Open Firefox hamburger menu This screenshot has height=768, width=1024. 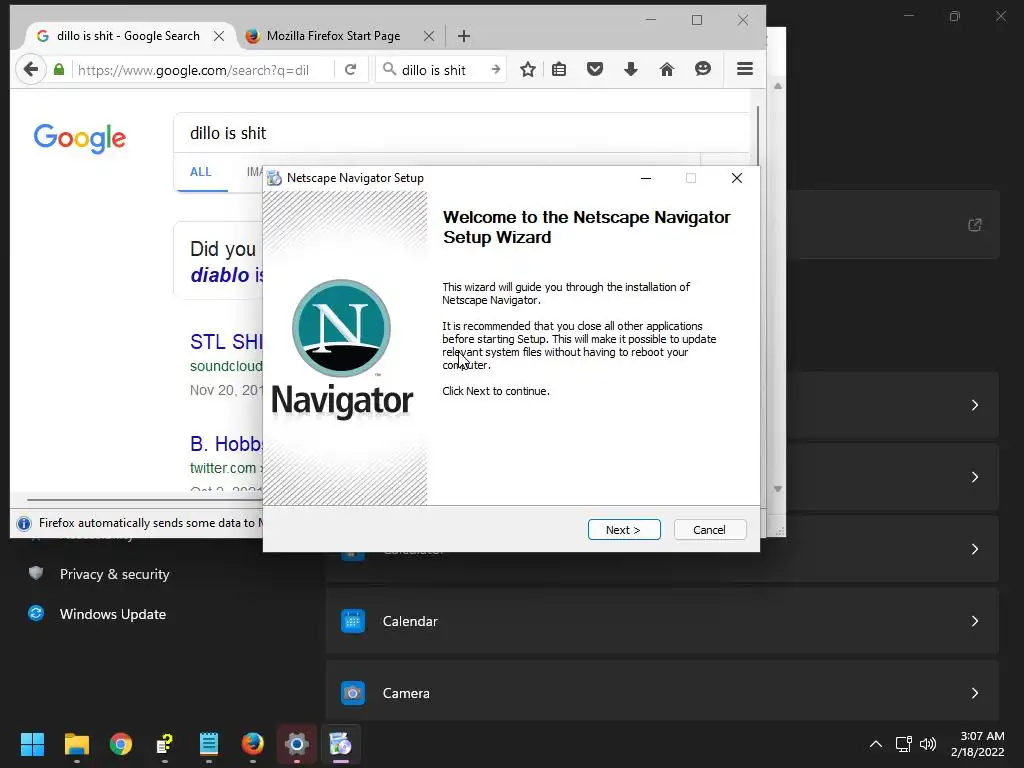[x=745, y=69]
